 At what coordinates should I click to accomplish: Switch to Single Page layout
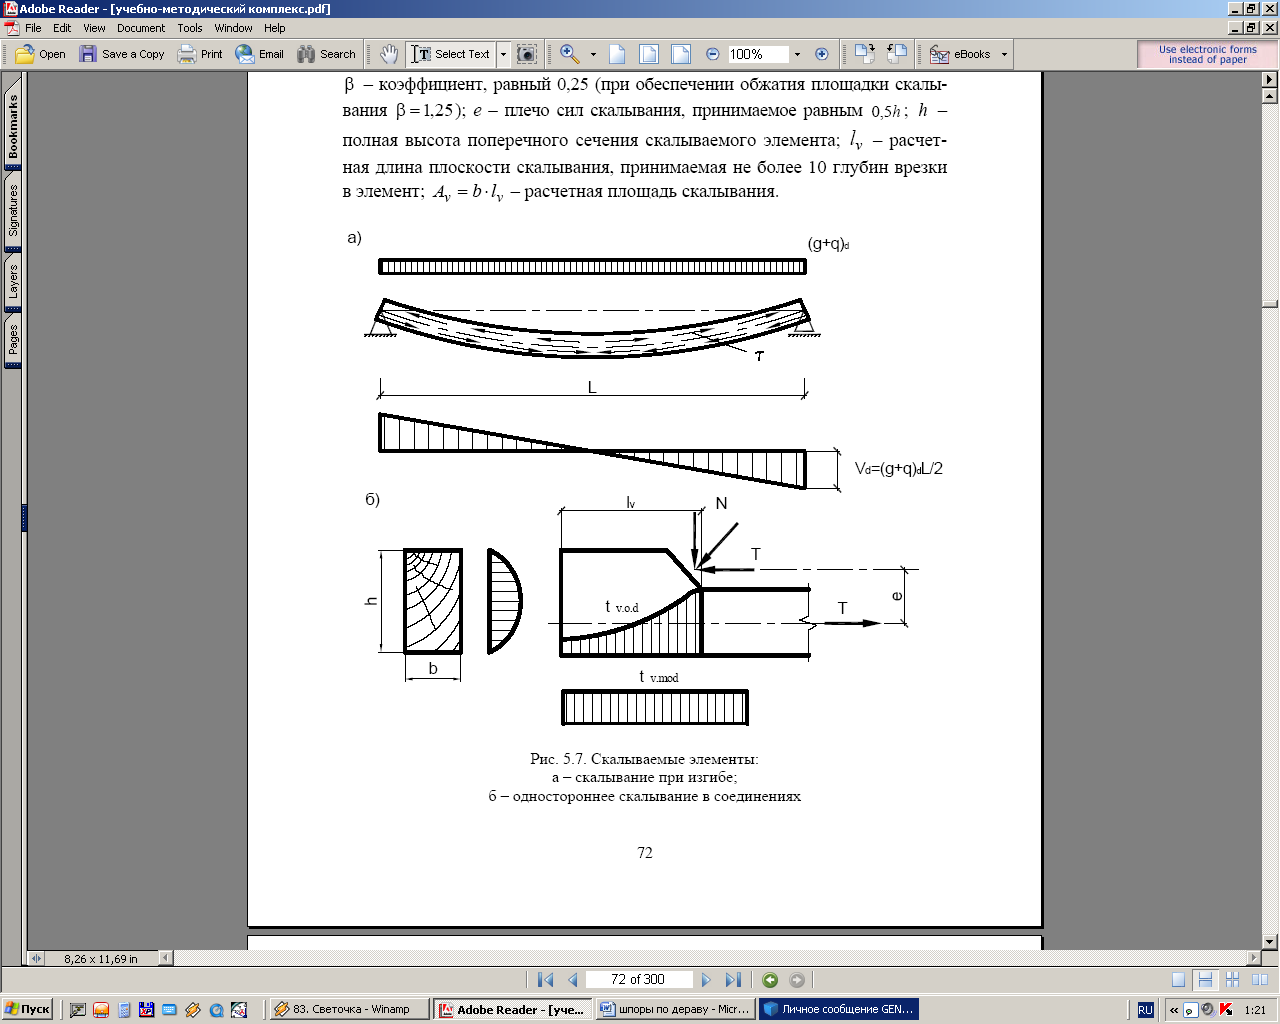pos(1179,980)
